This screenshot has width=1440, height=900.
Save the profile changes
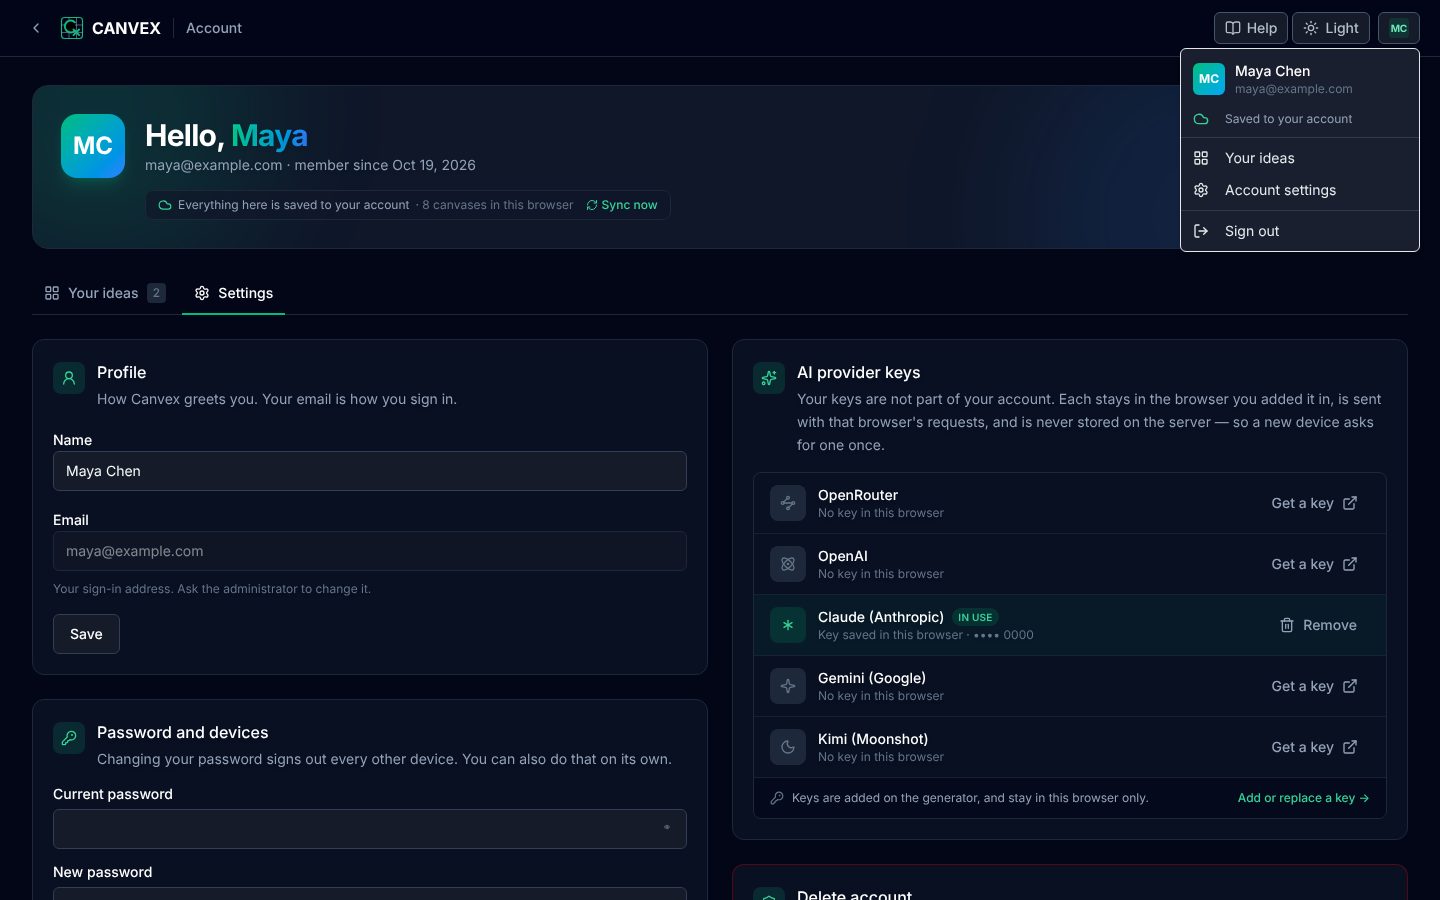coord(86,634)
